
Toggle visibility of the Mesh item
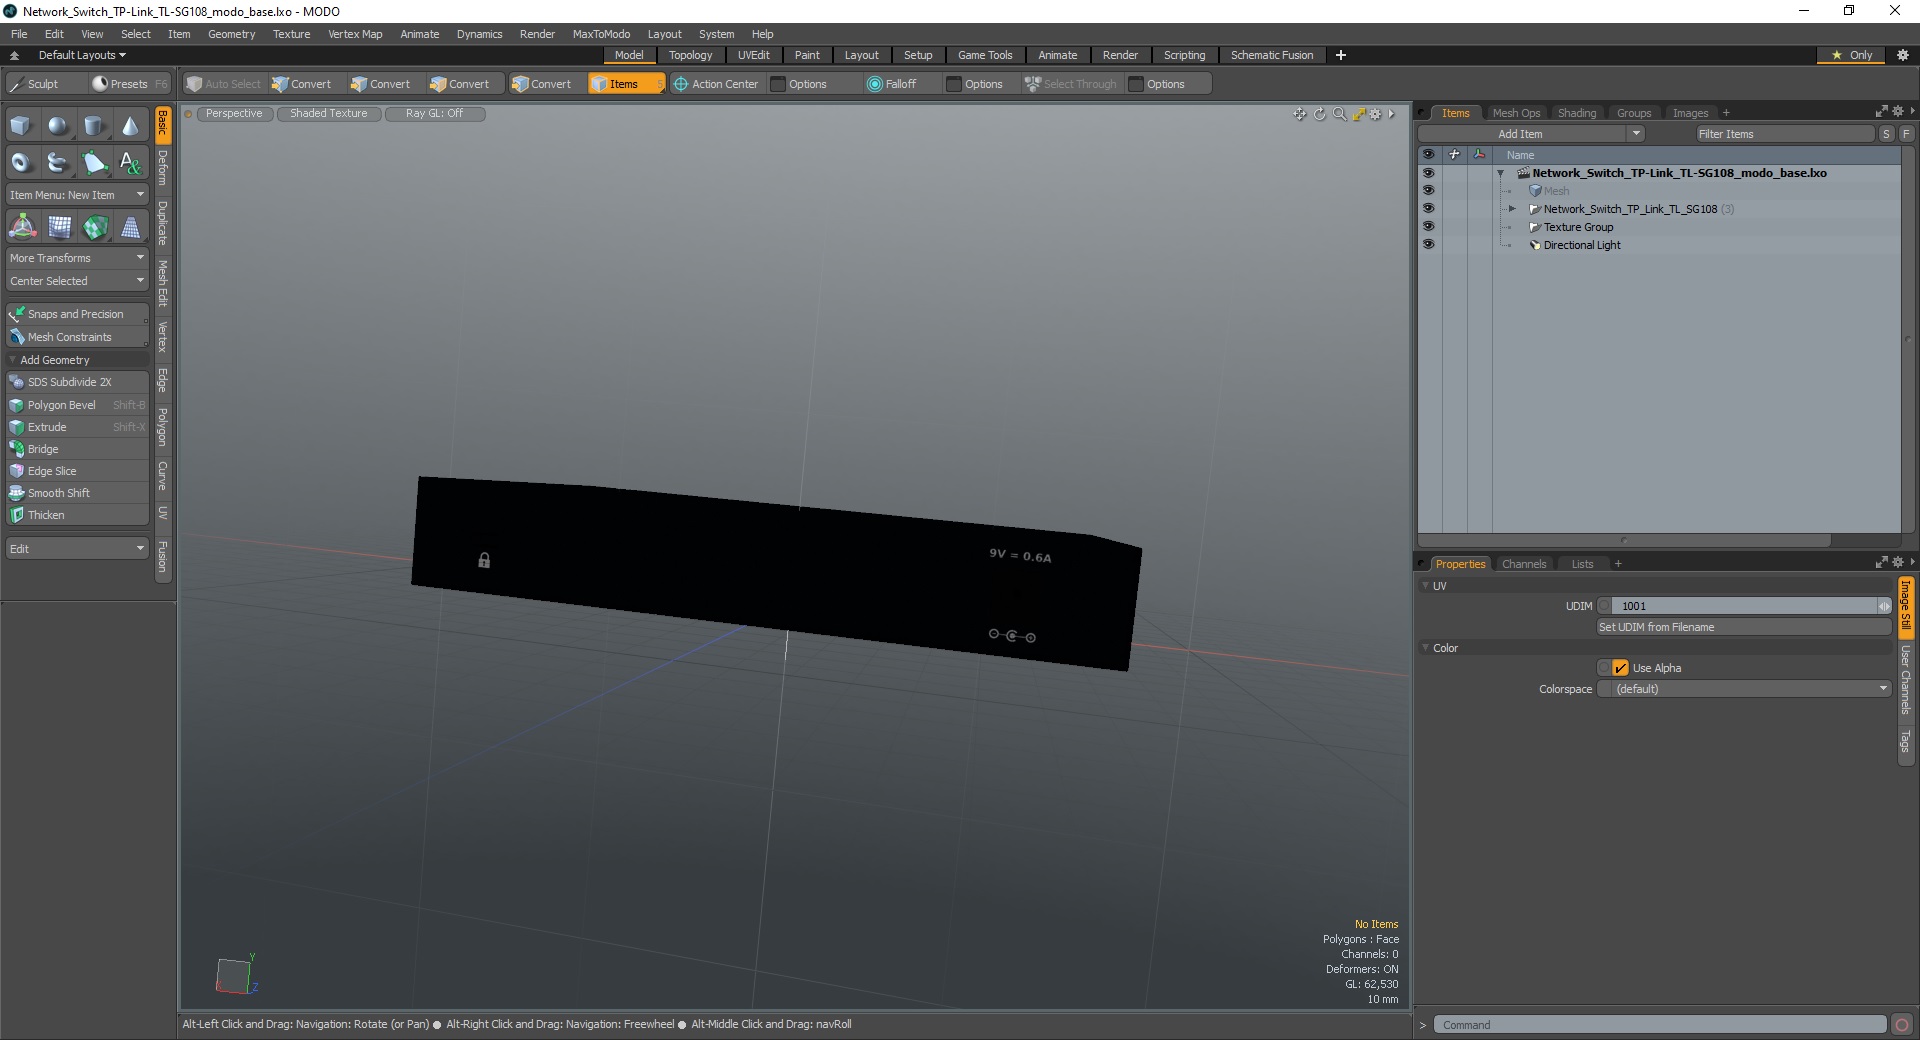[x=1428, y=190]
